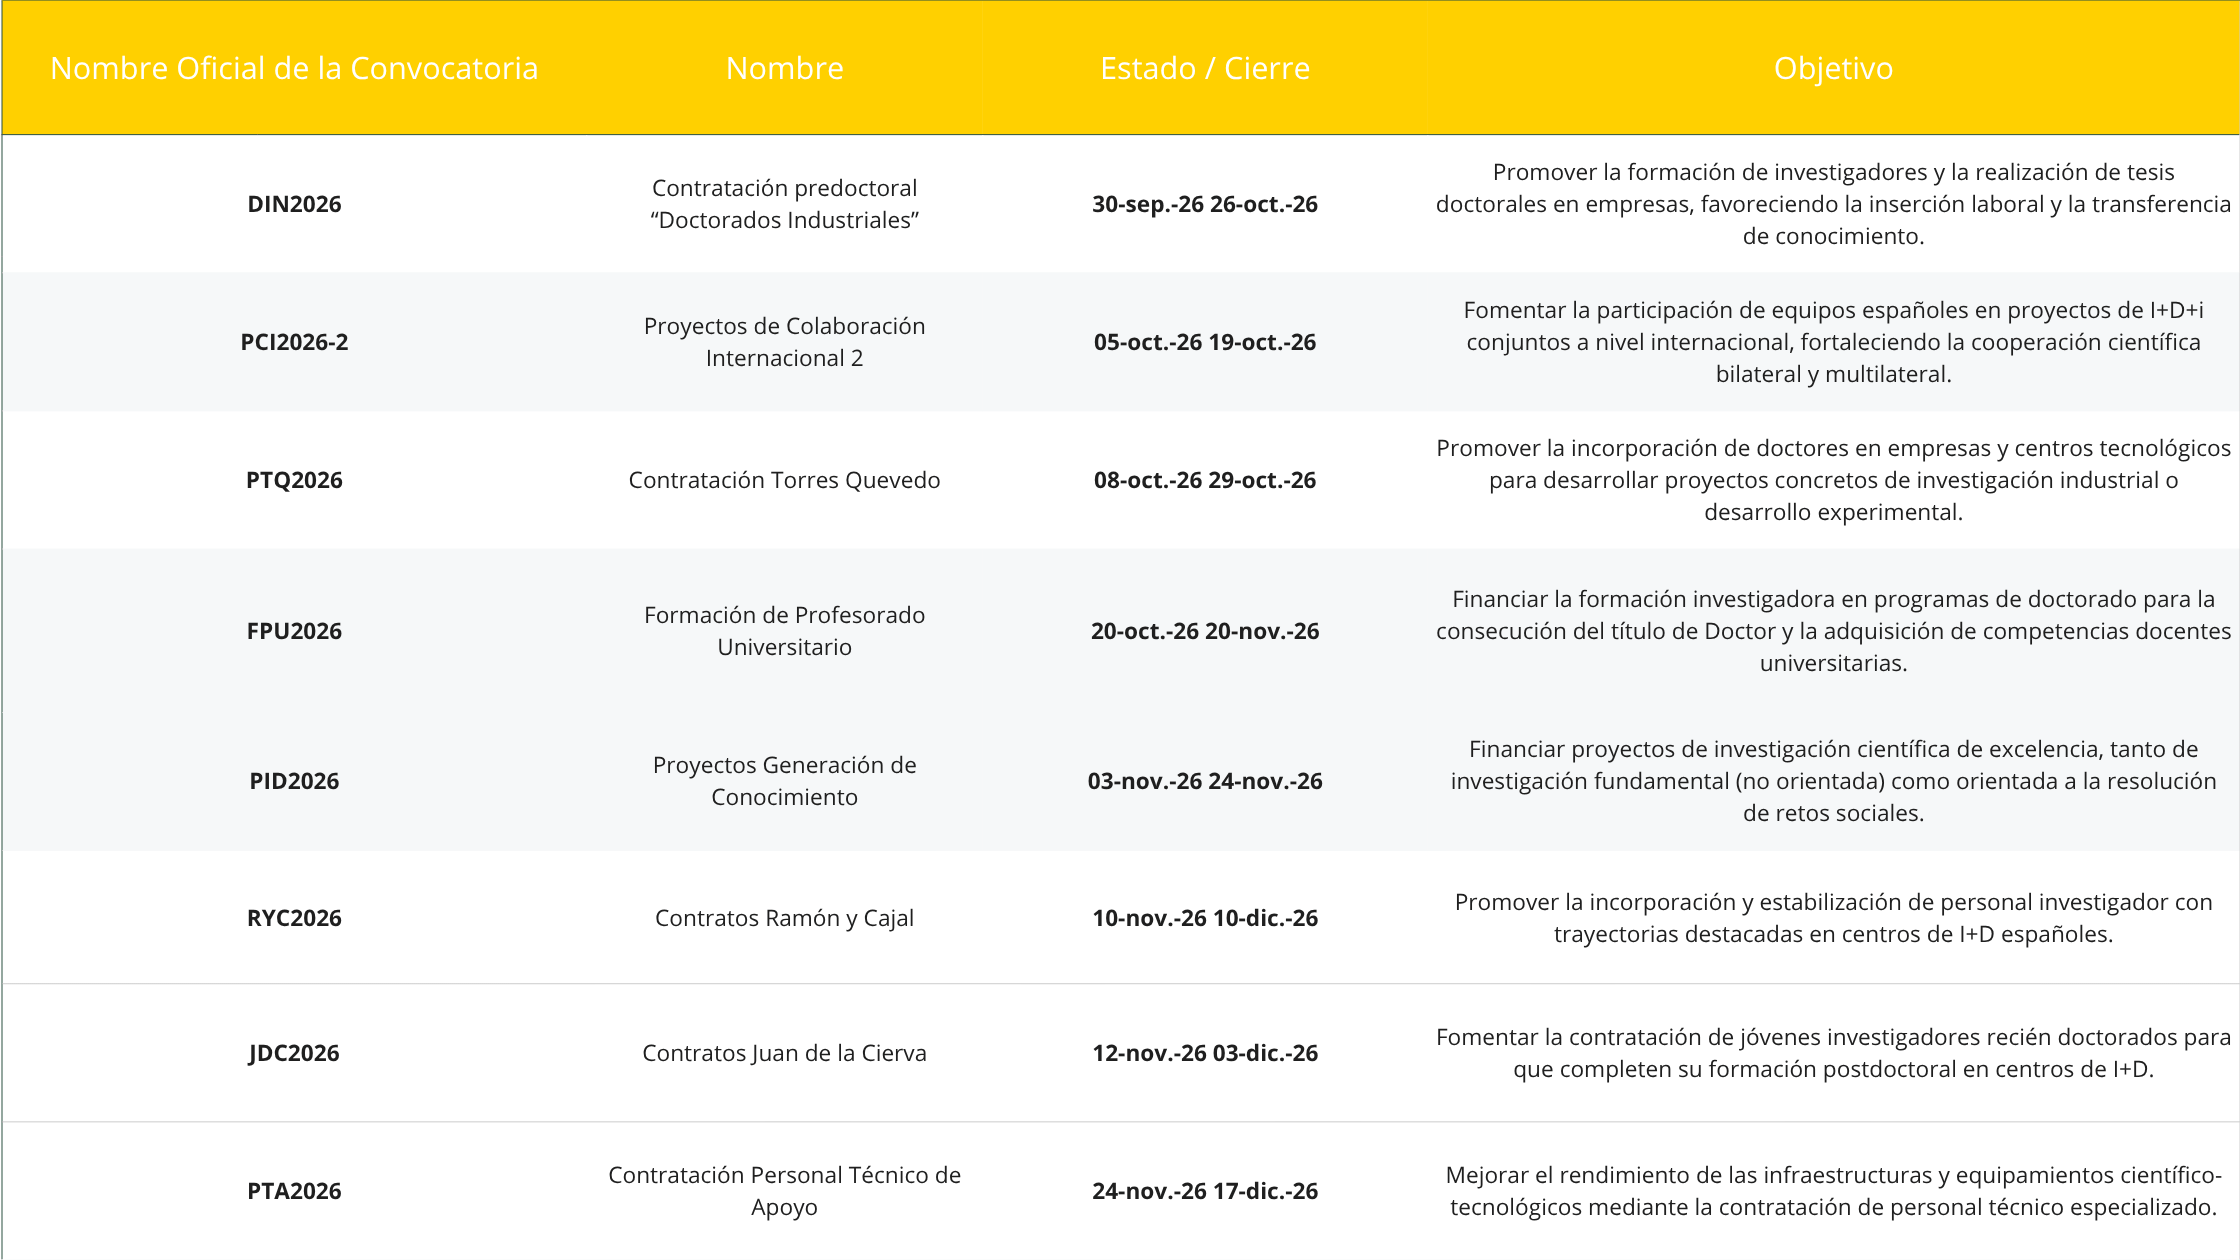The width and height of the screenshot is (2240, 1260).
Task: Click the Nombre column header
Action: (x=785, y=68)
